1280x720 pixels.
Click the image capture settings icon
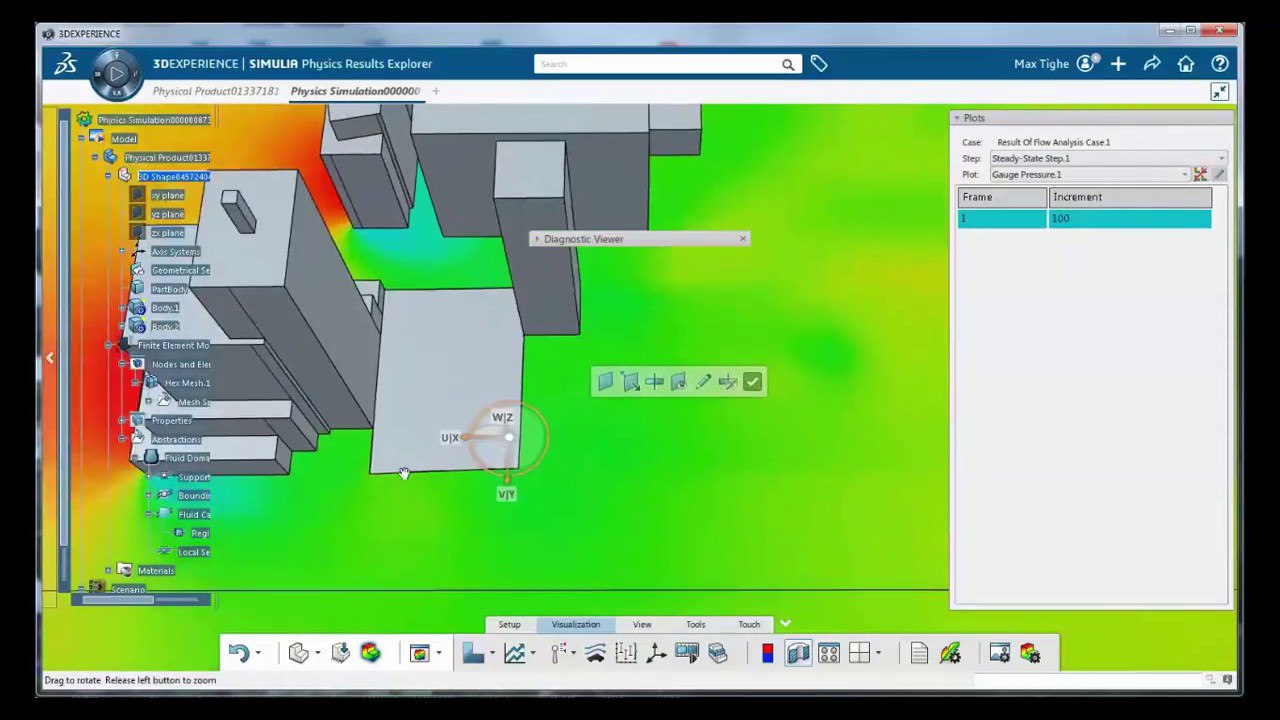tap(999, 653)
